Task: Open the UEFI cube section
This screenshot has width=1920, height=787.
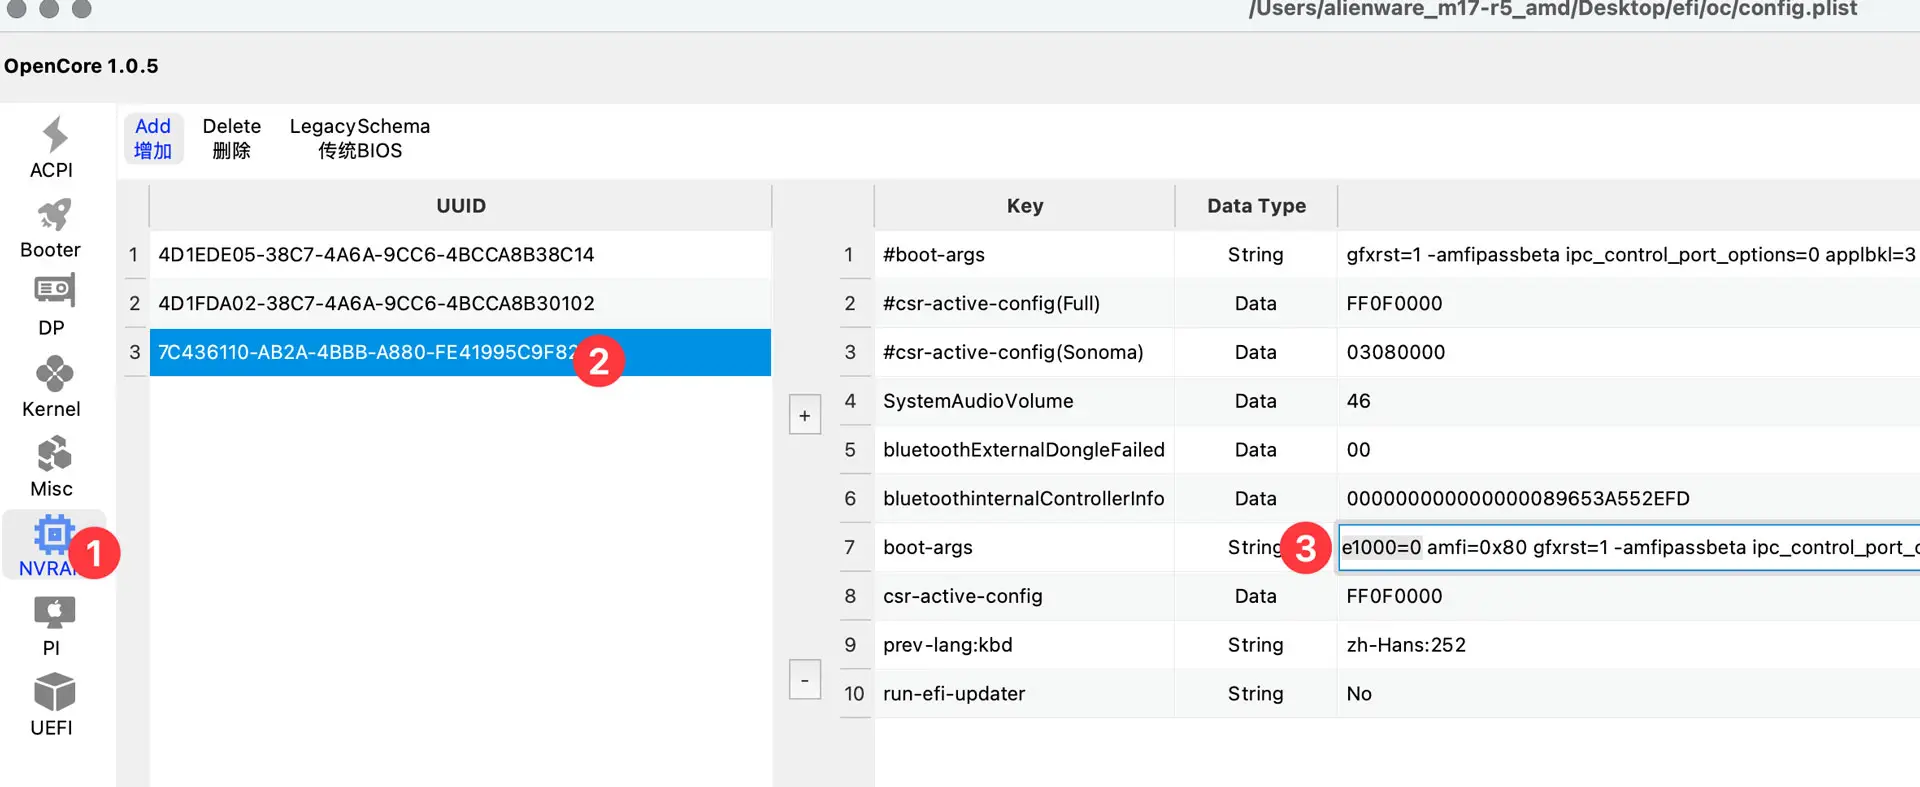Action: point(52,705)
